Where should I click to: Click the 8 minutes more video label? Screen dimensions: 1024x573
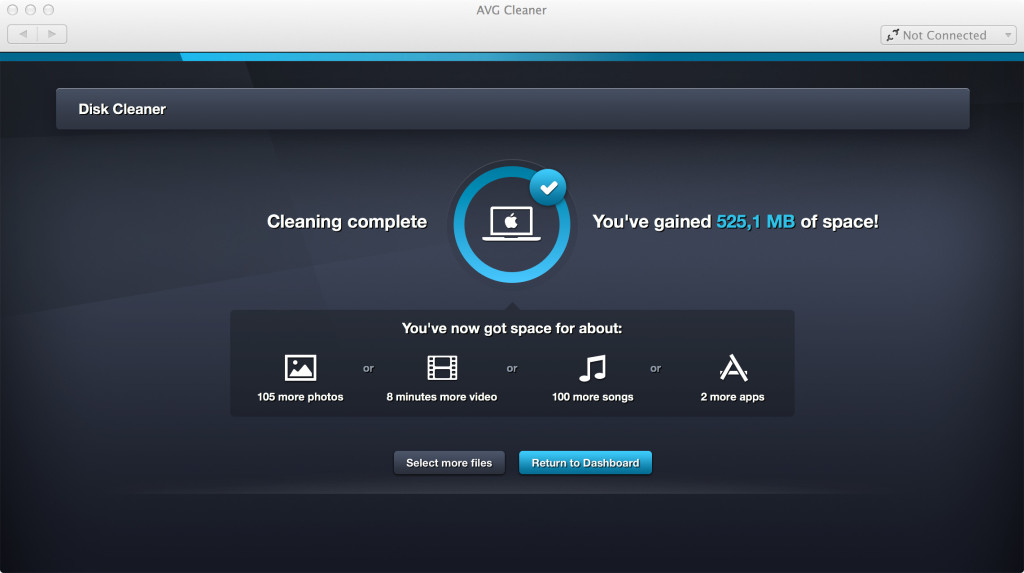pos(441,397)
